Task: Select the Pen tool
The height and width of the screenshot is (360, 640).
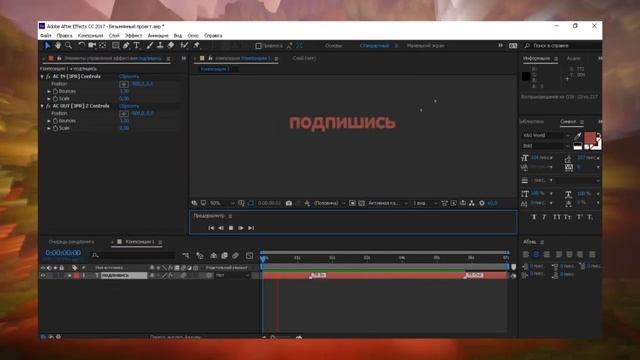Action: [126, 45]
